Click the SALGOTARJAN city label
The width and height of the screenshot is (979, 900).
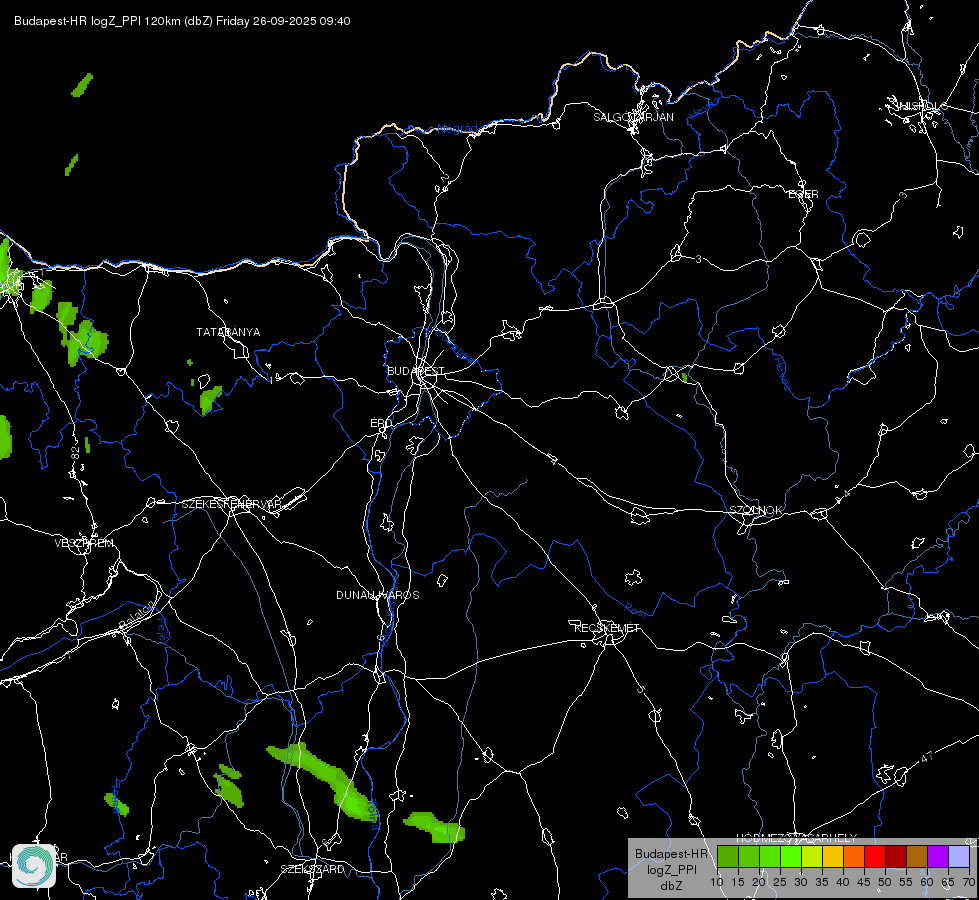click(x=633, y=117)
